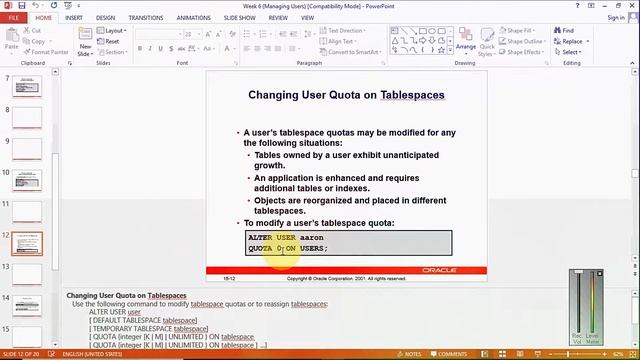Toggle text Shadow formatting

point(171,49)
